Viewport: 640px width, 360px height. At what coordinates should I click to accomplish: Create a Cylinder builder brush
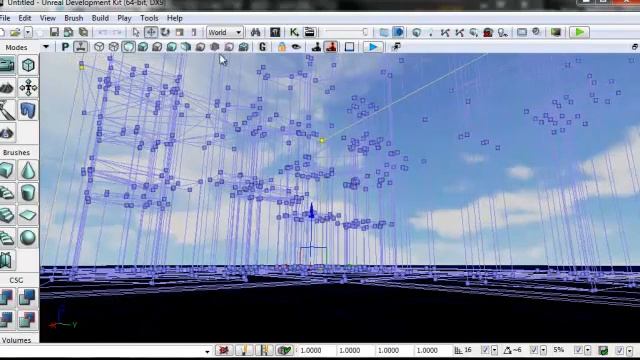pos(28,193)
